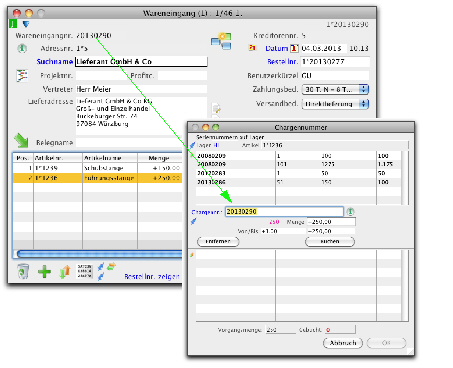
Task: Add a new position with green plus
Action: [44, 272]
